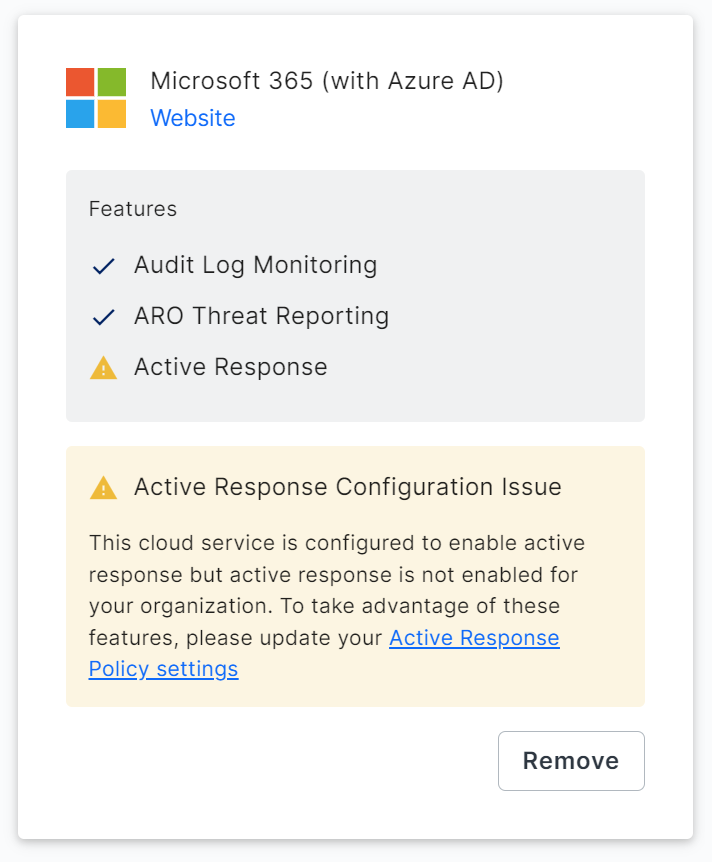Image resolution: width=712 pixels, height=862 pixels.
Task: Select the 'Microsoft 365 (with Azure AD)' title
Action: tap(327, 81)
